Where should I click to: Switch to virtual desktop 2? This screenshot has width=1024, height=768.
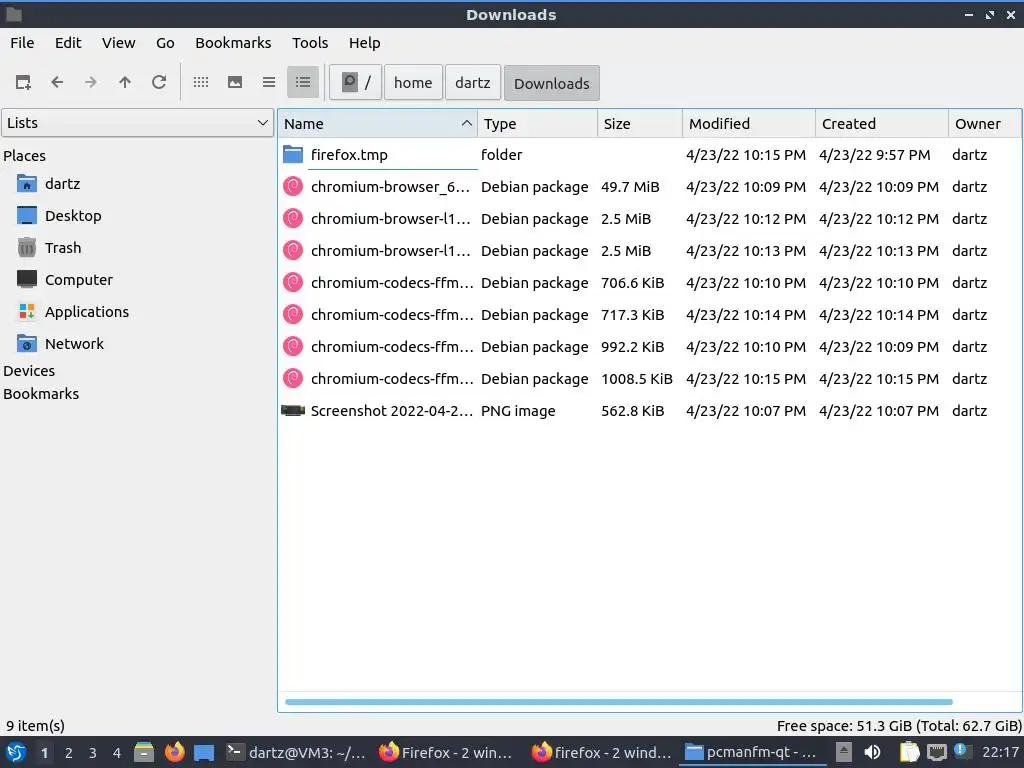click(69, 753)
